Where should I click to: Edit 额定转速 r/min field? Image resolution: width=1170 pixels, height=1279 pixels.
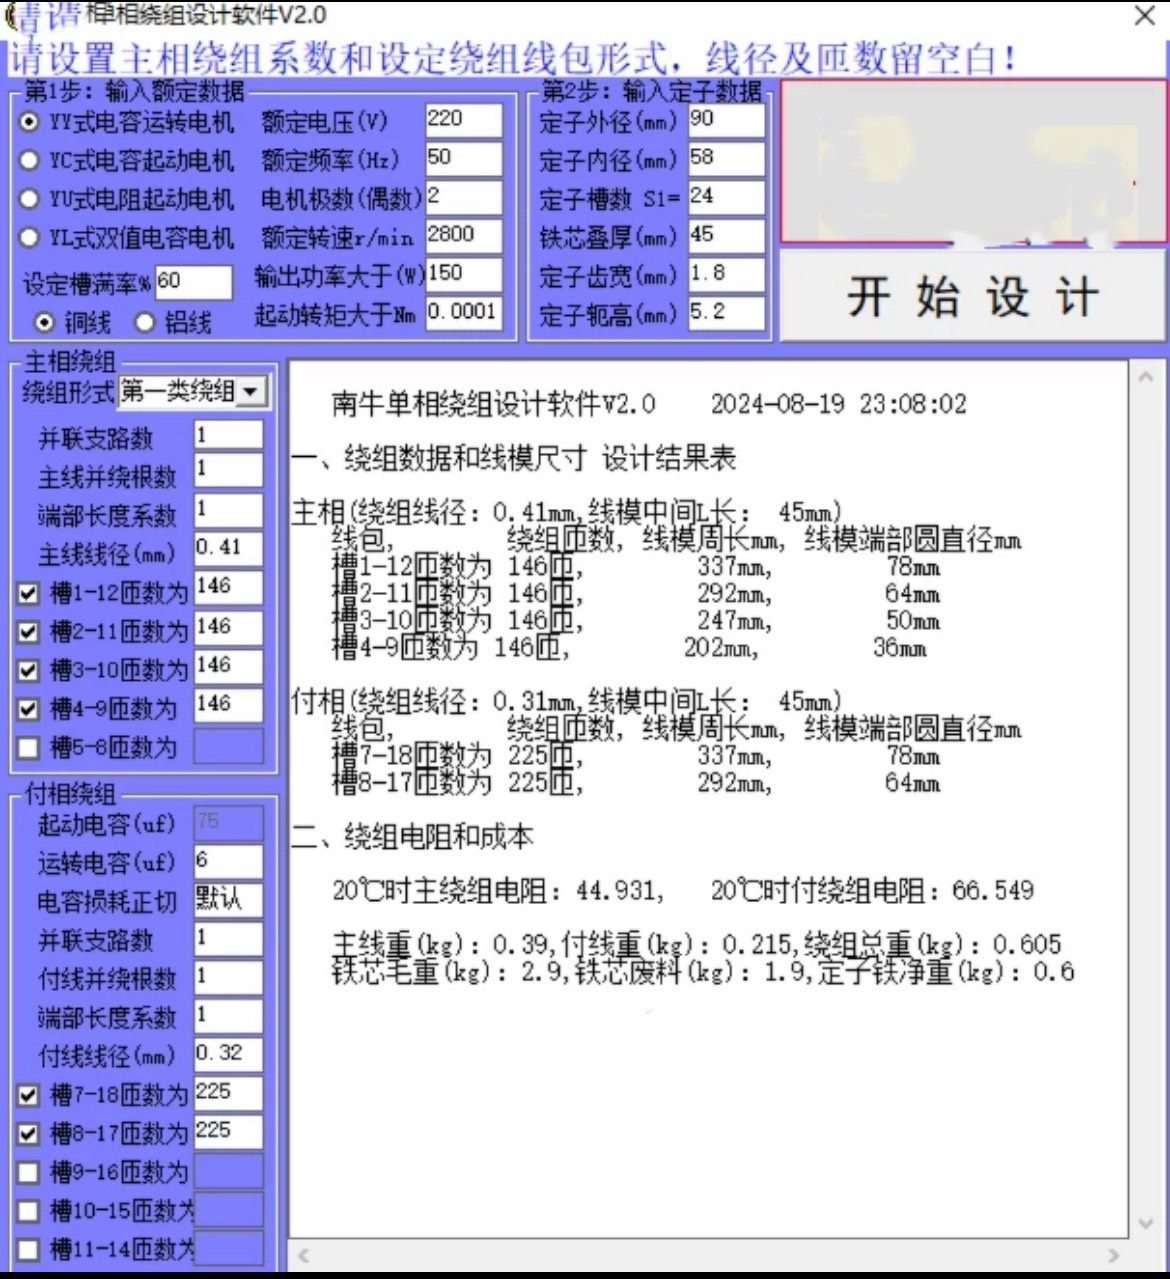pyautogui.click(x=463, y=236)
